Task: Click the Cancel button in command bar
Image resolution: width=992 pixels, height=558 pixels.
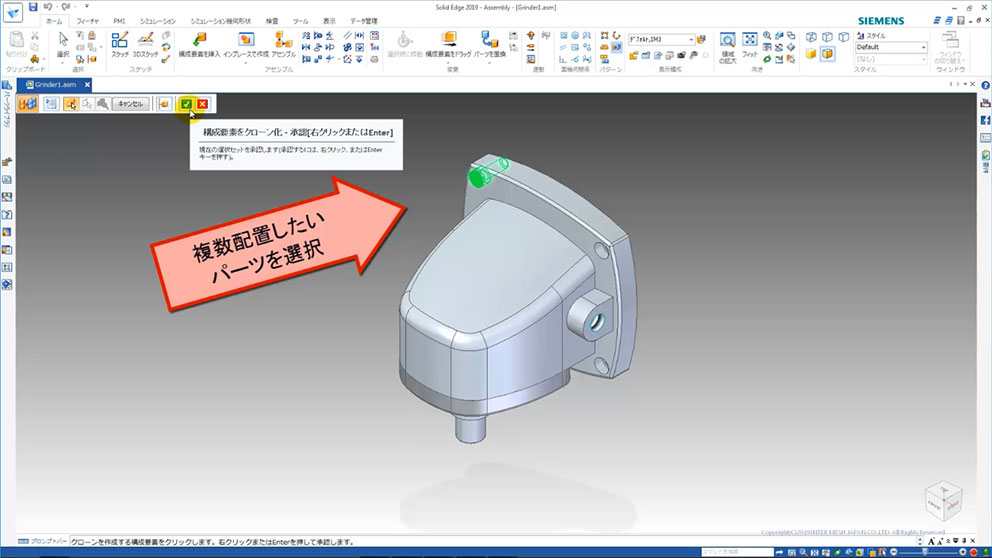Action: coord(130,104)
